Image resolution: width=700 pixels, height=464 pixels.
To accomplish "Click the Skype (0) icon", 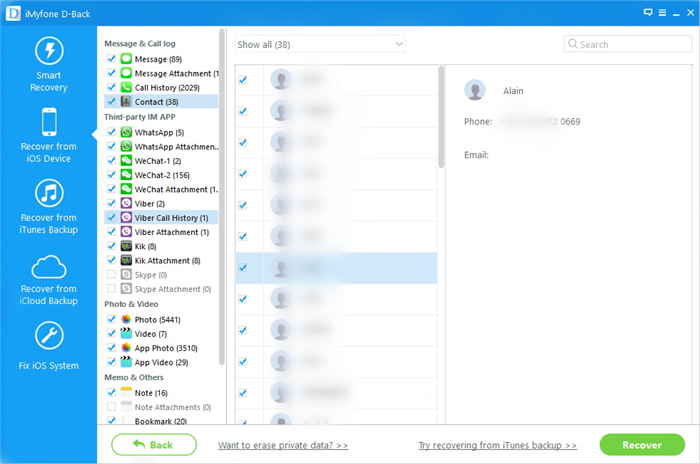I will click(x=126, y=275).
